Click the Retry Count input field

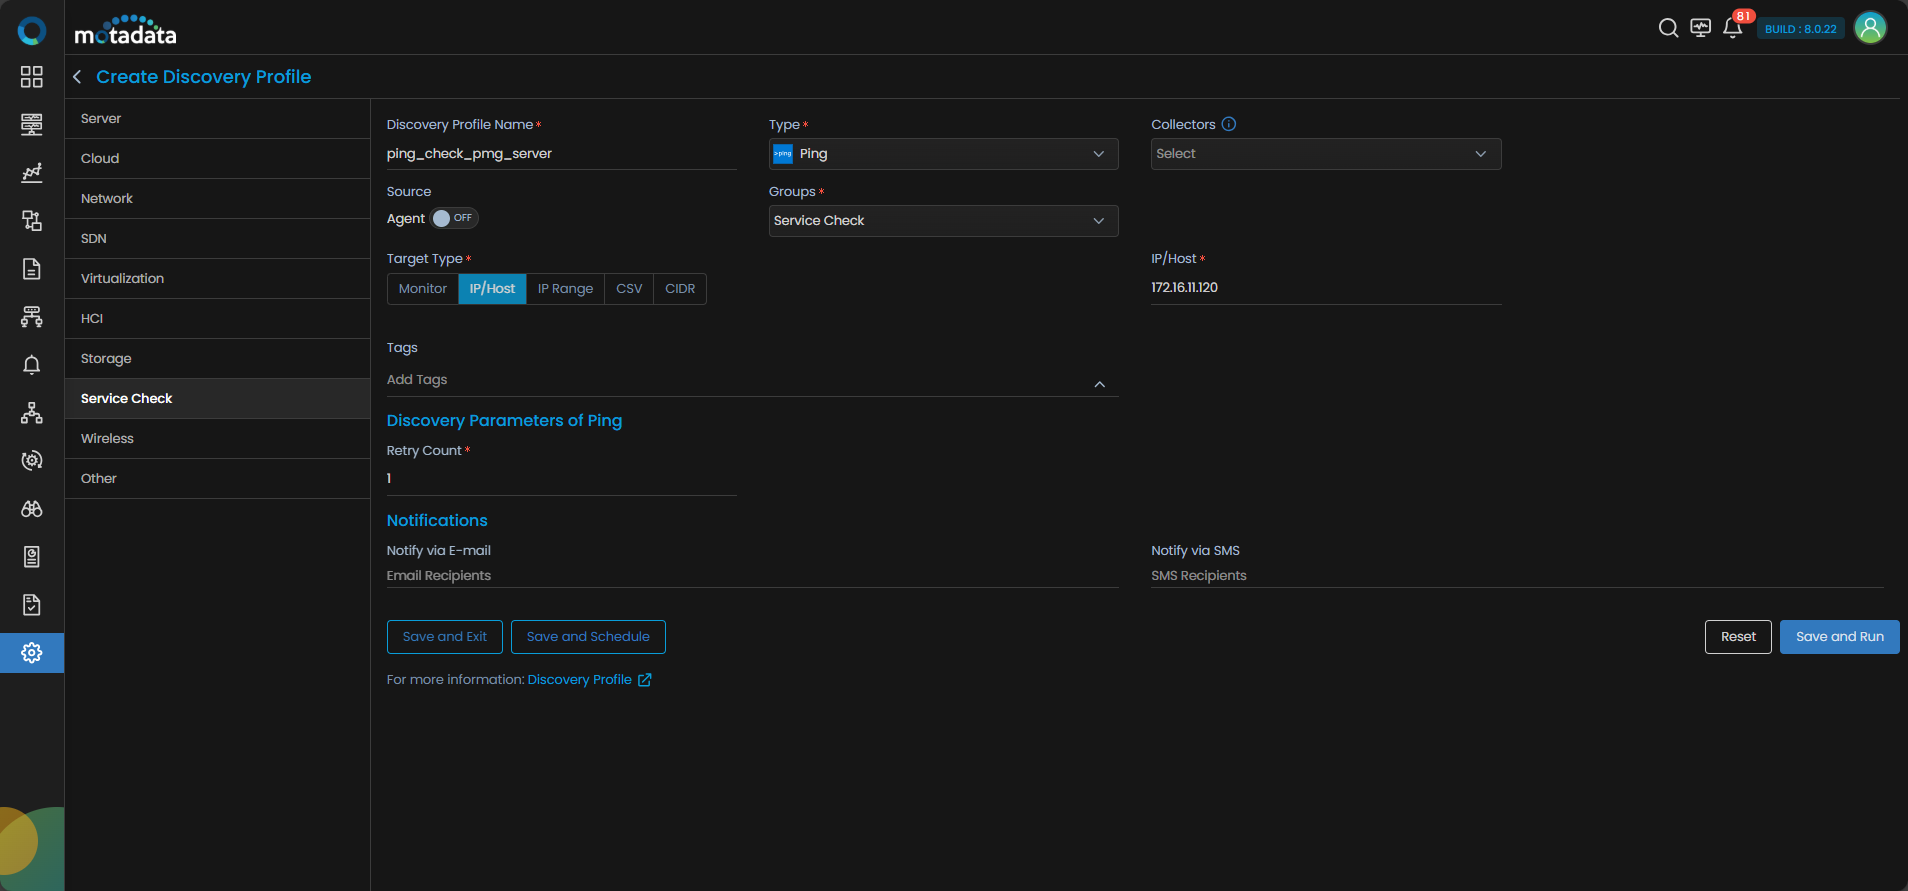pyautogui.click(x=561, y=479)
